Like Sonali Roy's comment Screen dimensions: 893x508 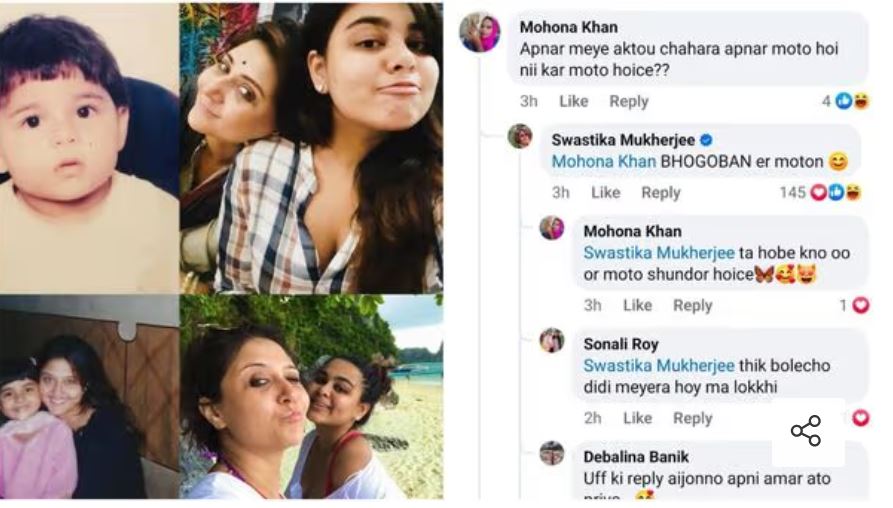(637, 419)
